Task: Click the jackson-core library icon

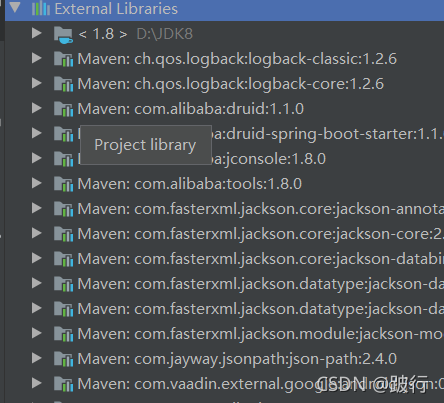Action: (63, 234)
